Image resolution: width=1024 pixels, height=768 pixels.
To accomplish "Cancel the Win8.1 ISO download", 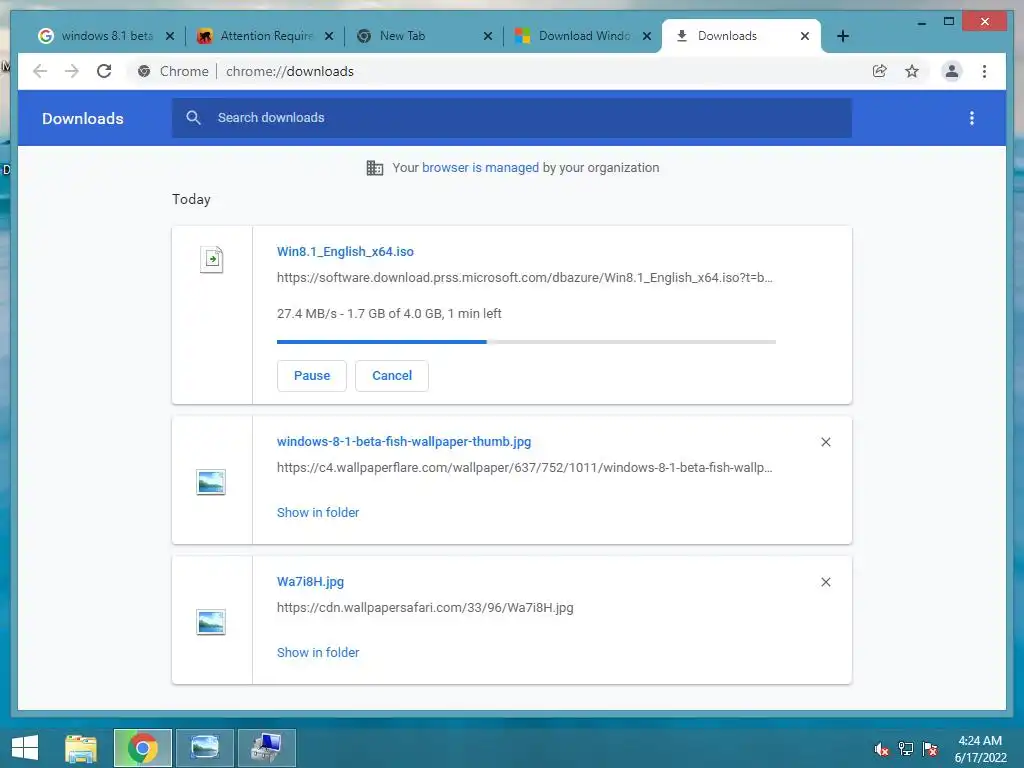I will pos(392,376).
